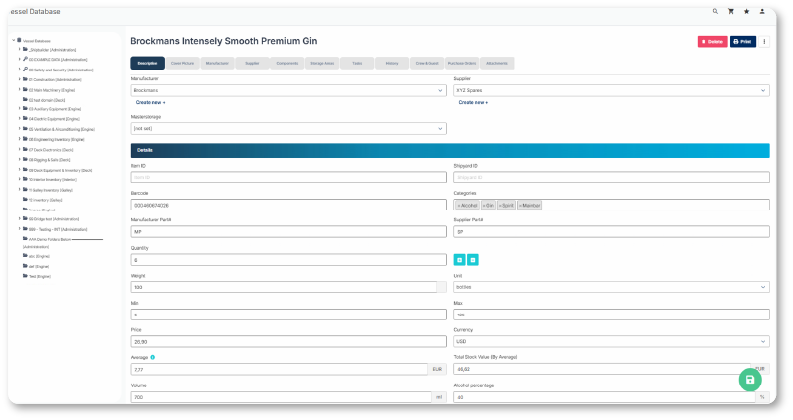Screen dimensions: 793x420
Task: Expand the 04 Electric Equipment (Engine) node
Action: (x=20, y=119)
